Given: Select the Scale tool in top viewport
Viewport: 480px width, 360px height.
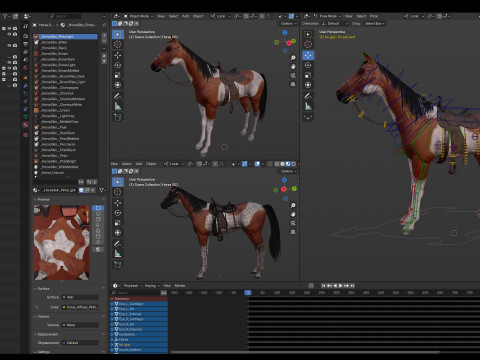Looking at the screenshot, I should point(117,75).
